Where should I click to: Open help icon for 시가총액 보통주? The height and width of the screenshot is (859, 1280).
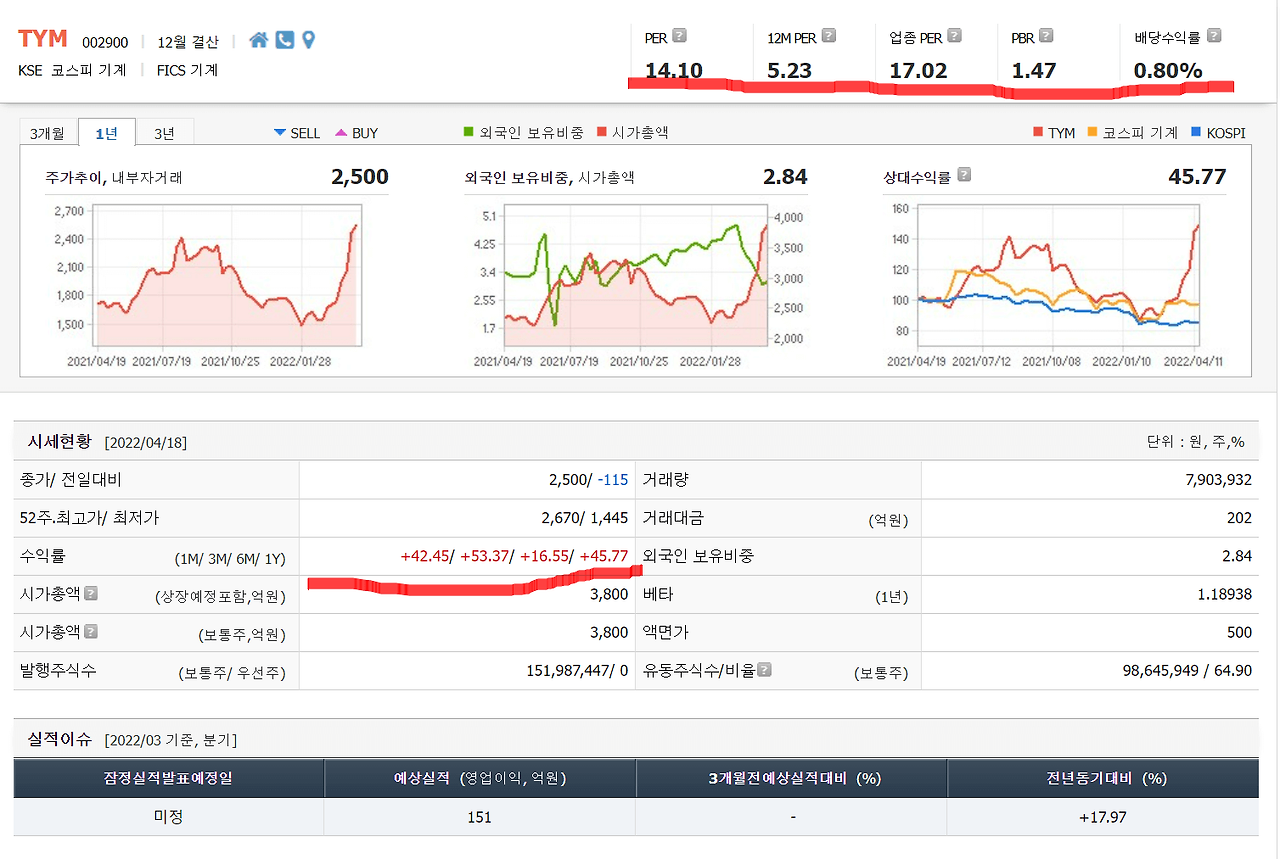click(x=91, y=631)
